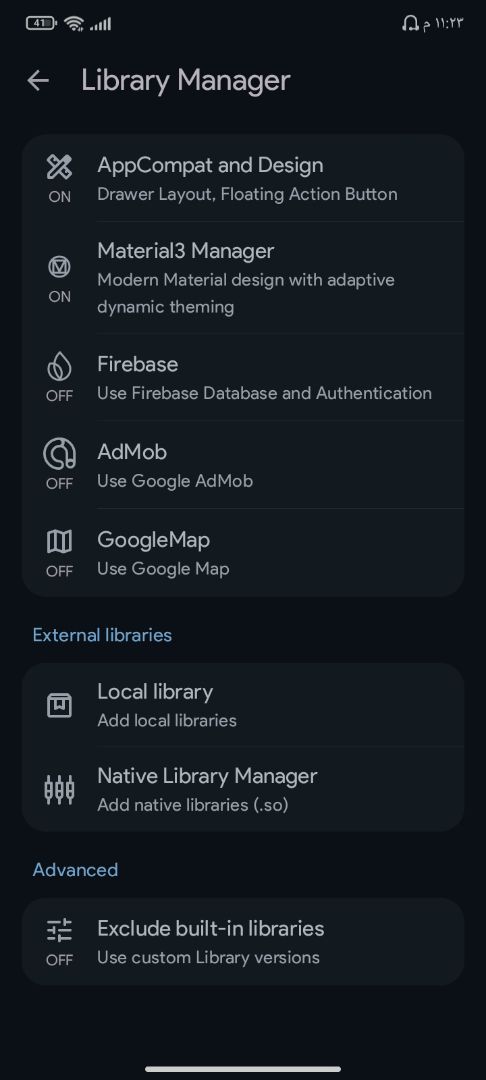Go back using the arrow icon
486x1080 pixels.
pos(38,81)
